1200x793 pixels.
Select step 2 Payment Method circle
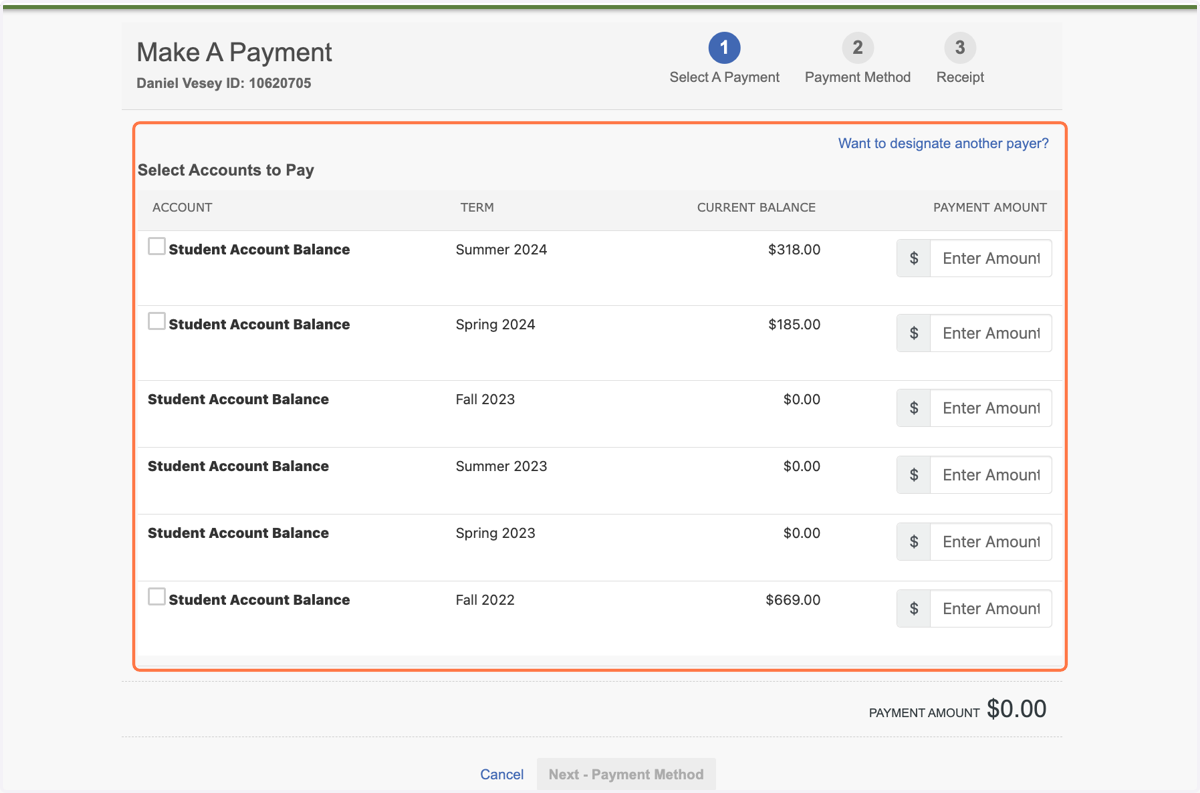[x=857, y=47]
